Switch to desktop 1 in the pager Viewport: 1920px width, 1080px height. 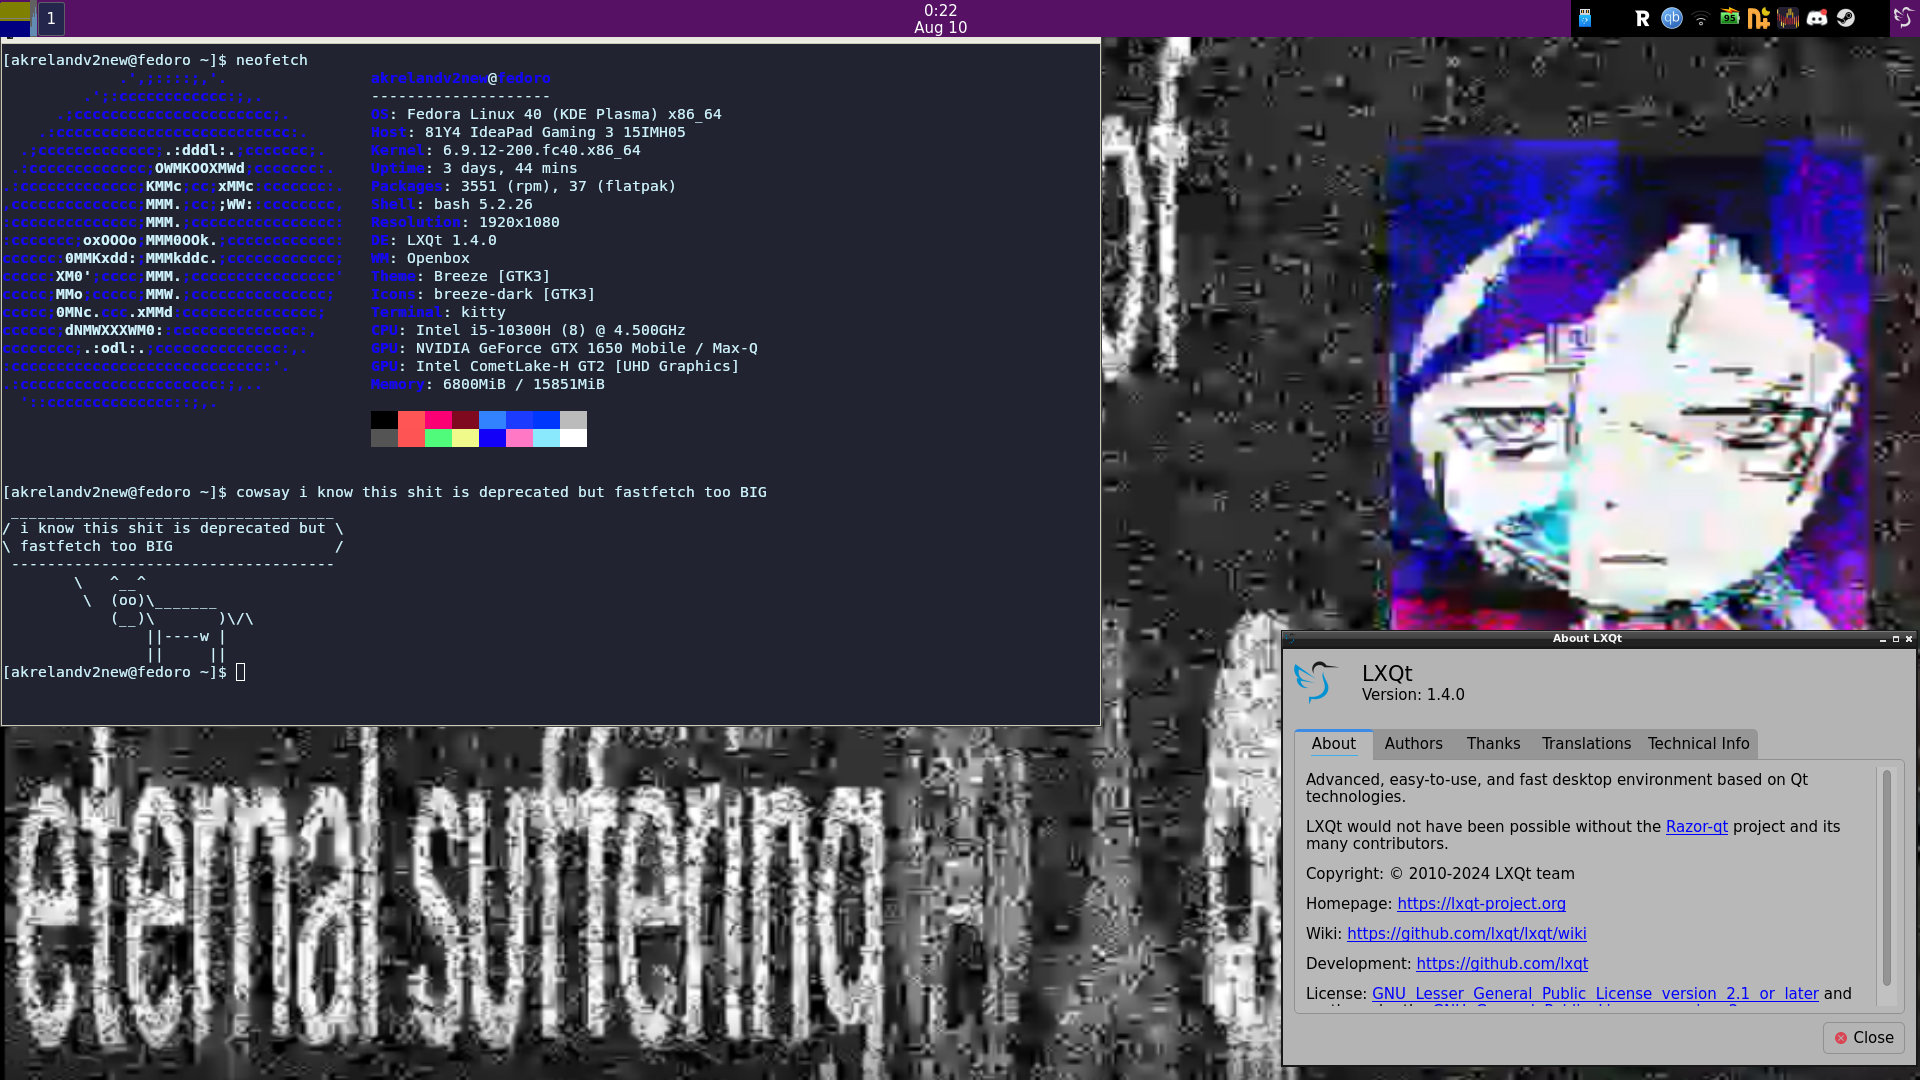[x=51, y=18]
